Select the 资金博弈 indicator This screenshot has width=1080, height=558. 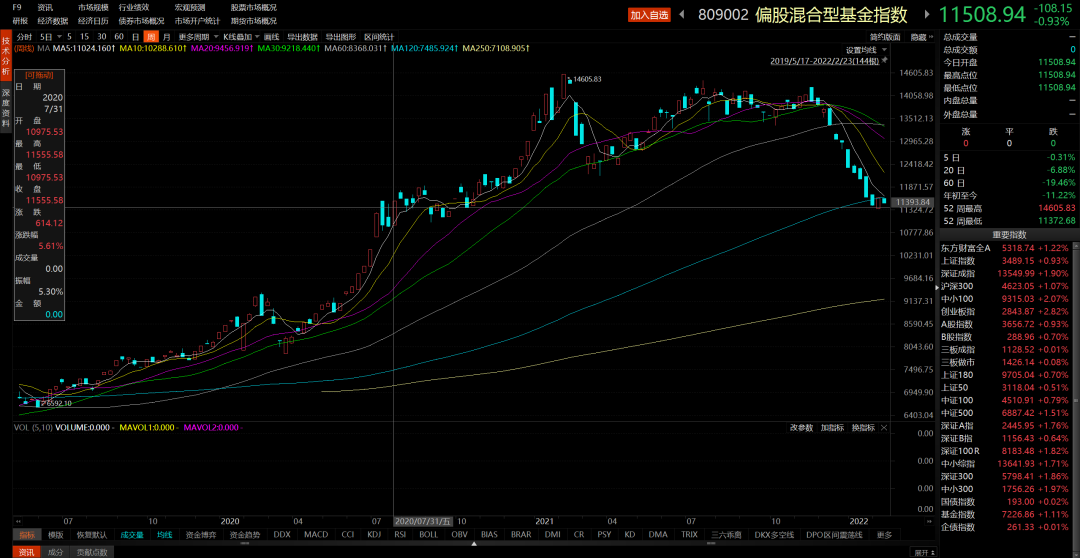click(x=203, y=535)
